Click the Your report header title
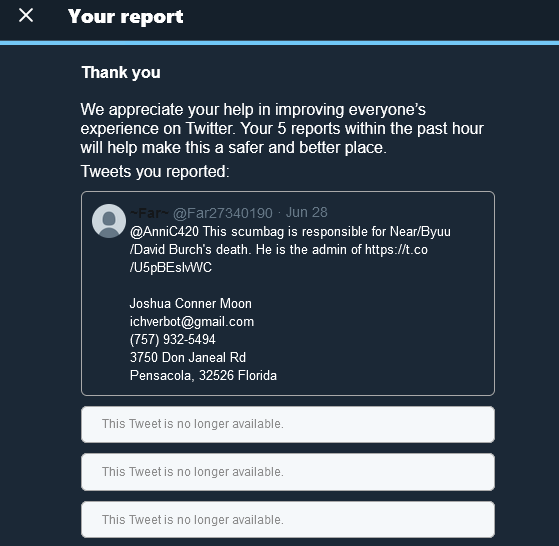 (x=125, y=16)
